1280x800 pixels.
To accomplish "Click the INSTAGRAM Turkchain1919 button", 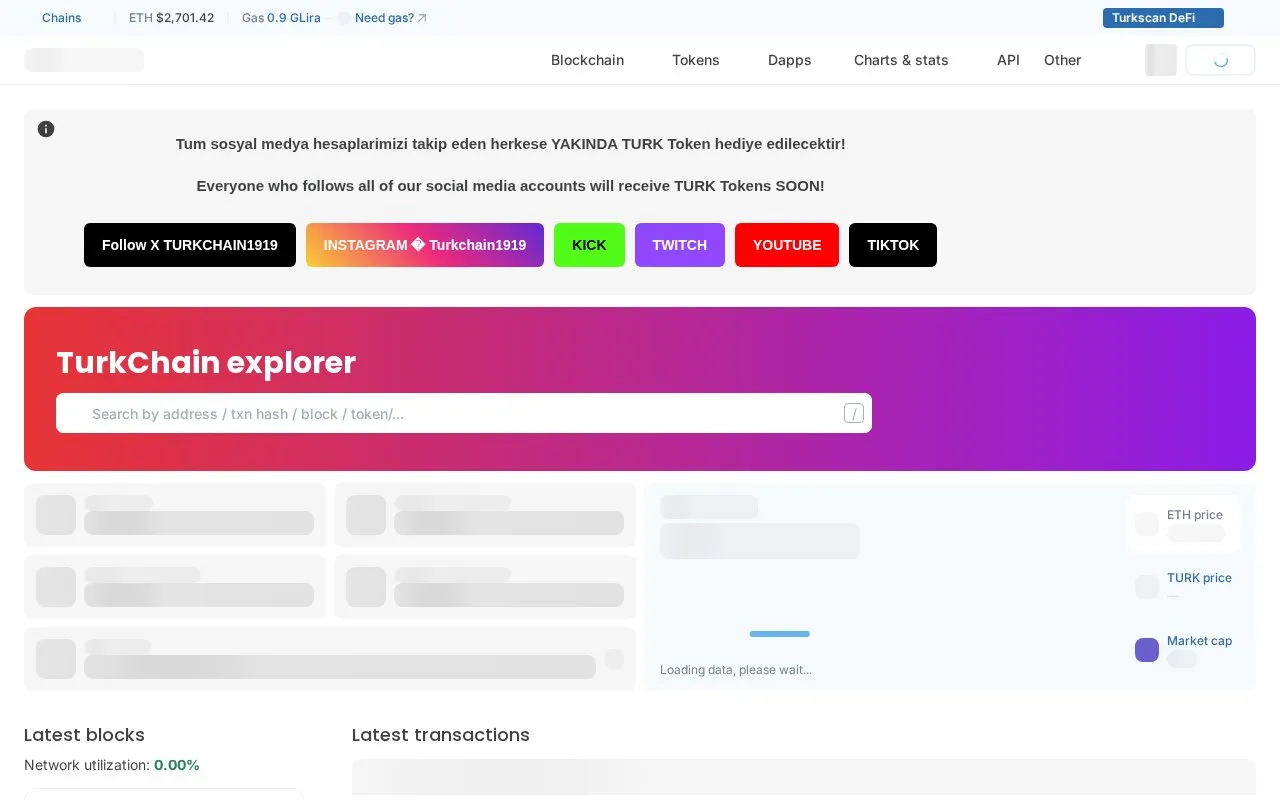I will click(425, 245).
